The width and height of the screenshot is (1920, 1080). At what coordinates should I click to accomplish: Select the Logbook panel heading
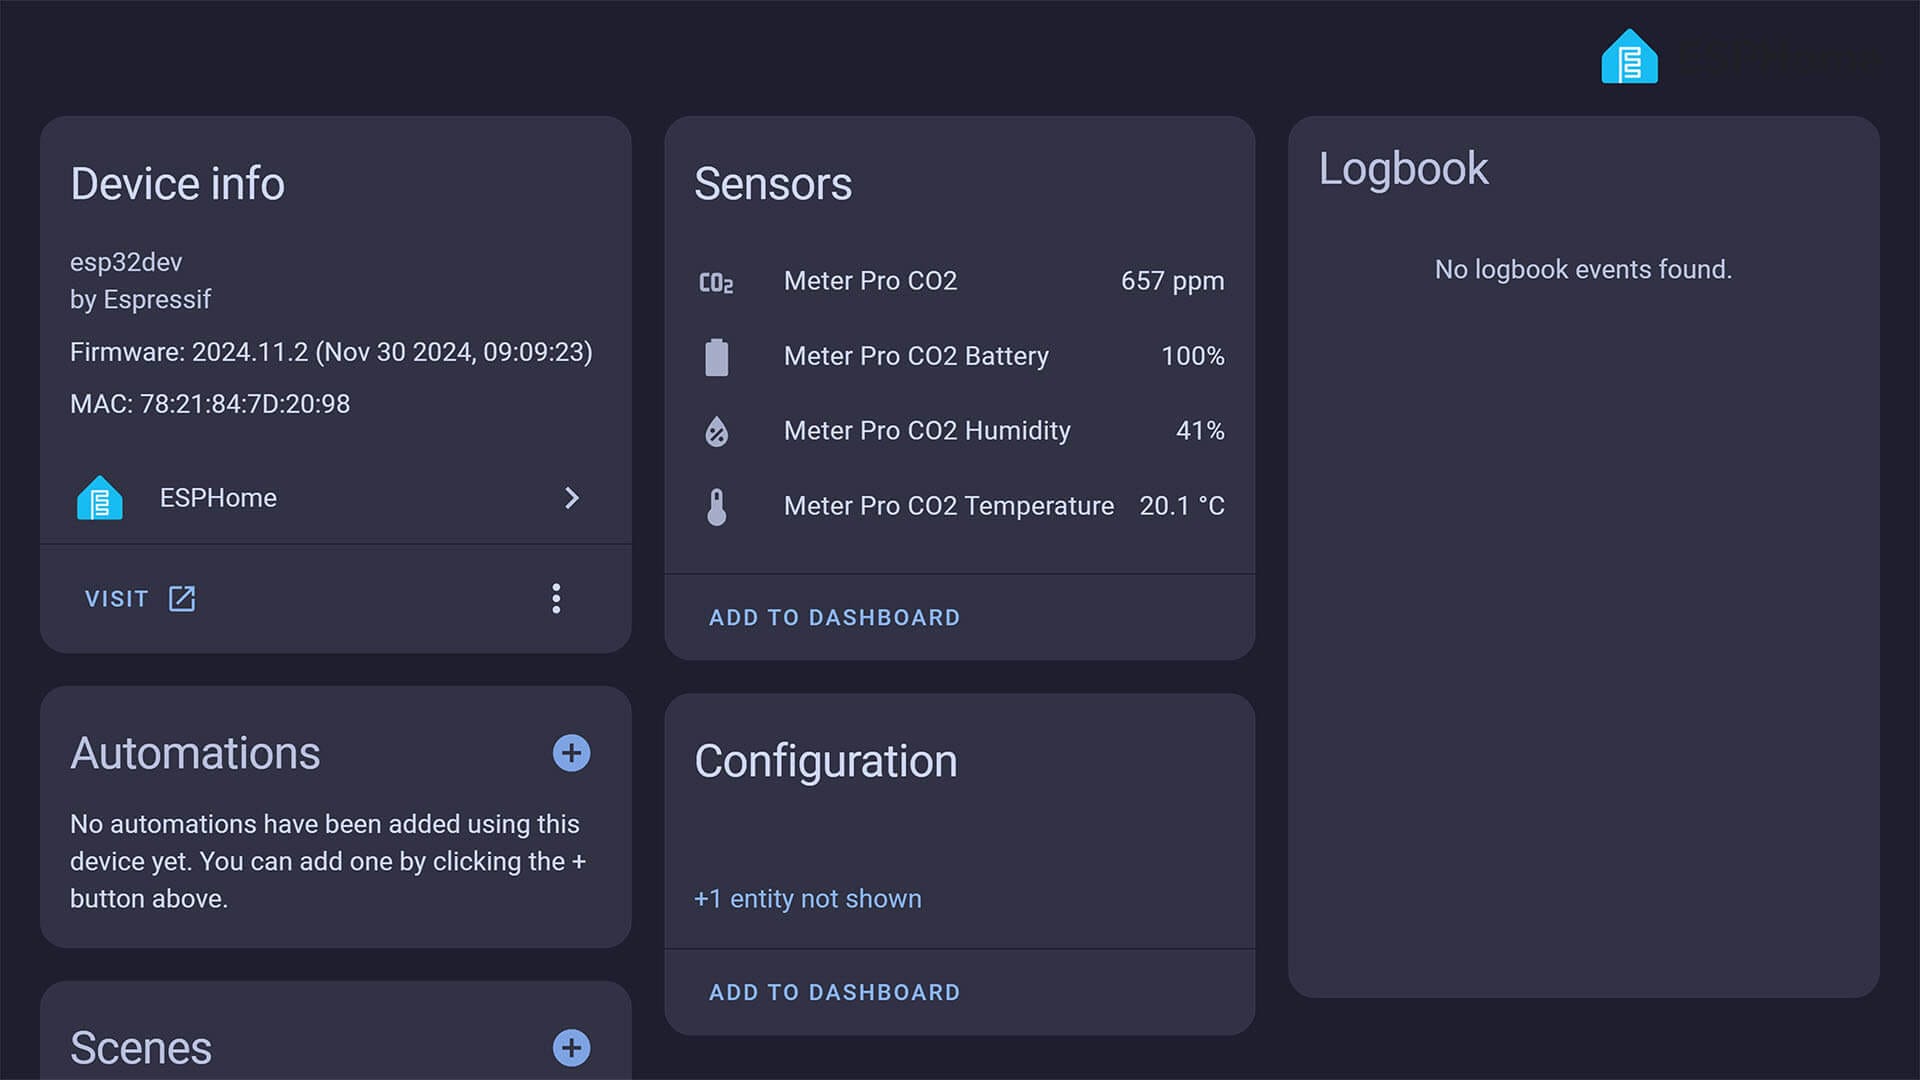[1404, 168]
